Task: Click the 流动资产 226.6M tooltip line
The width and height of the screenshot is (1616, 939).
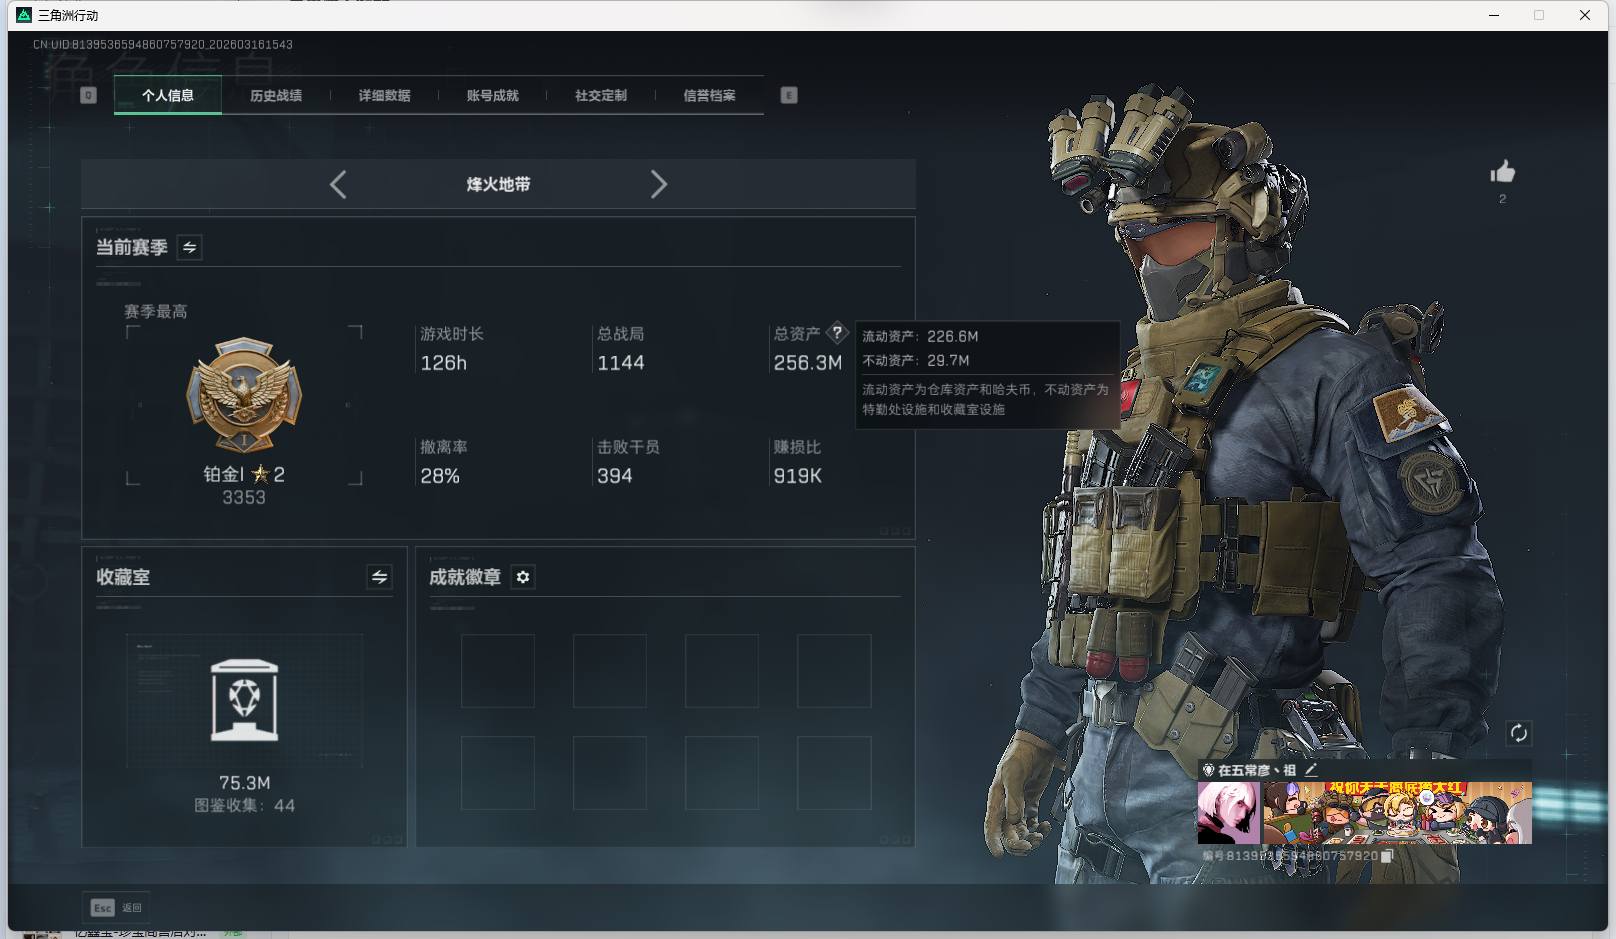Action: click(921, 337)
